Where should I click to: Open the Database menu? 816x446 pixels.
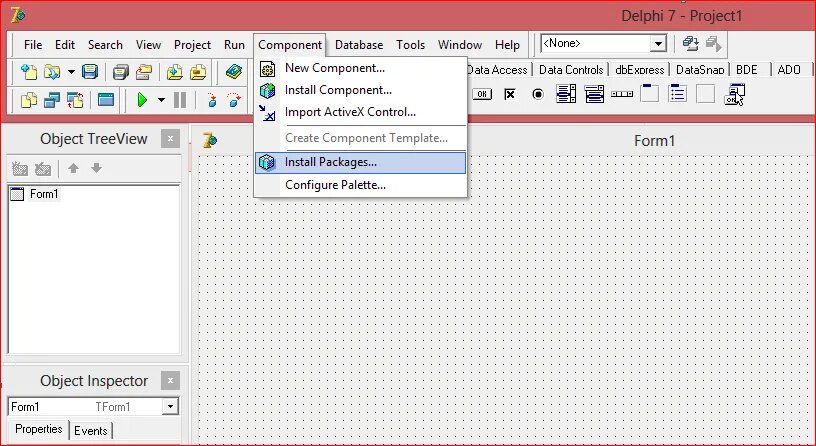359,45
